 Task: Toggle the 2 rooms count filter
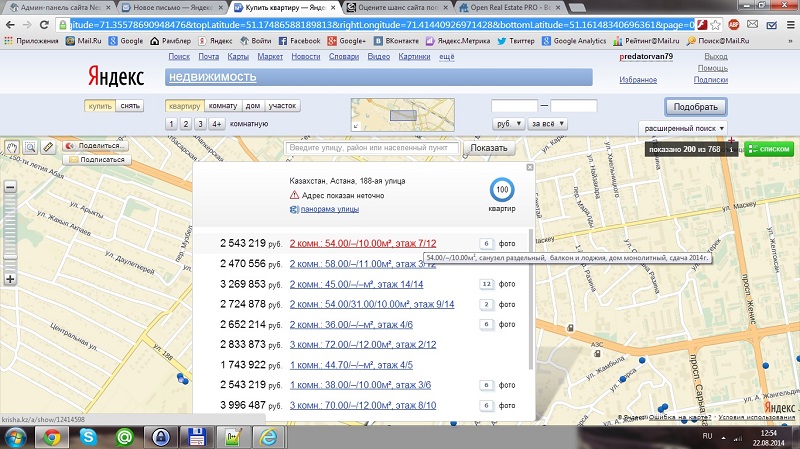186,124
